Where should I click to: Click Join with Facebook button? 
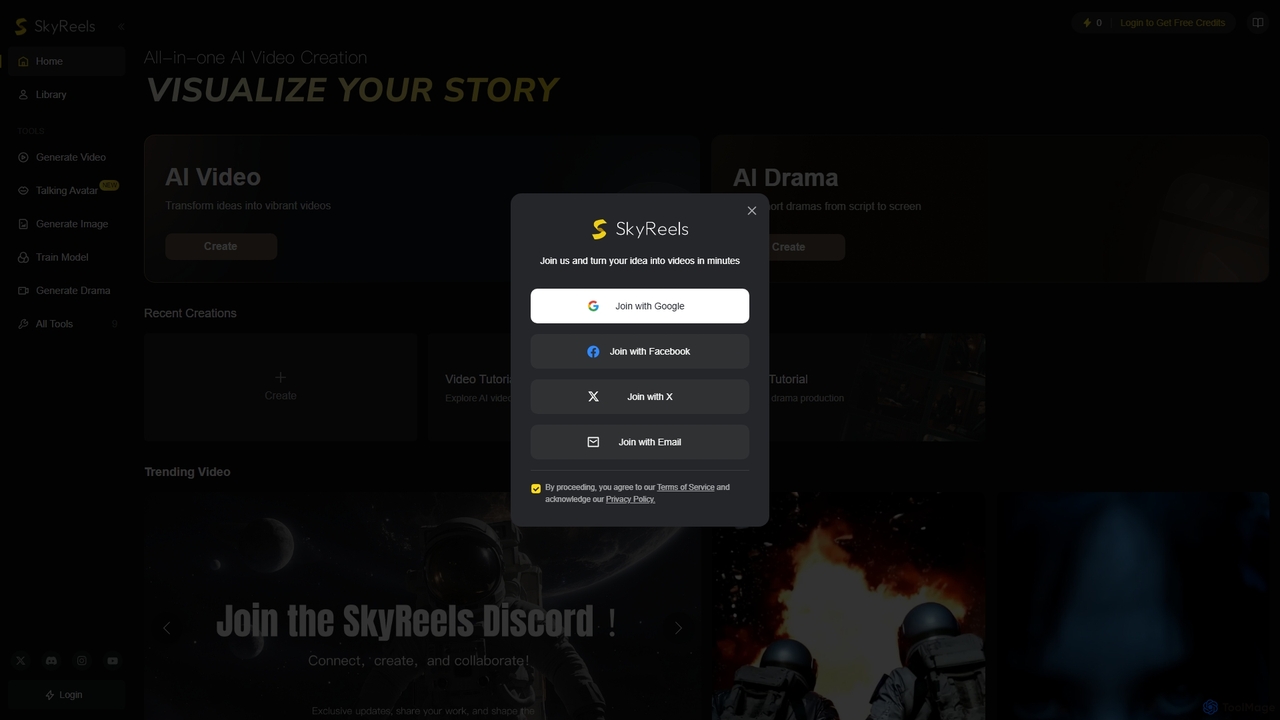point(640,352)
